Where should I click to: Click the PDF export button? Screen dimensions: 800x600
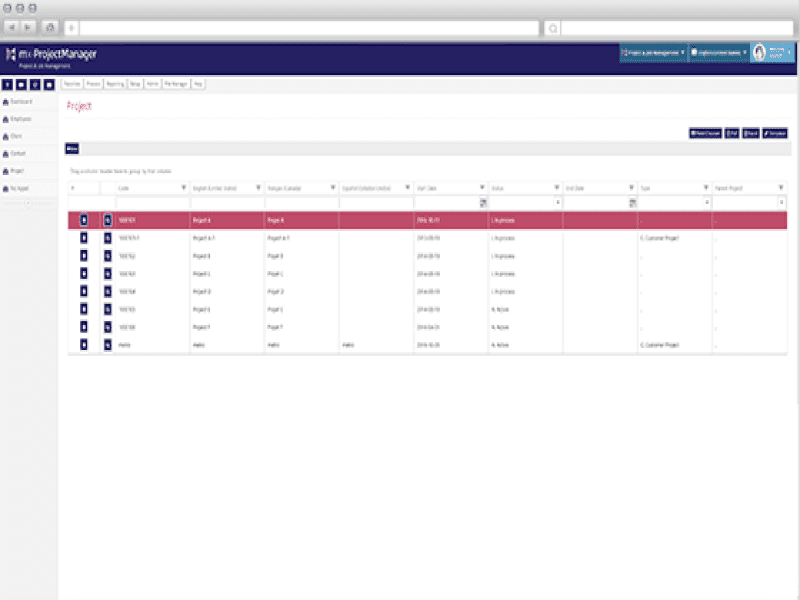pos(733,133)
